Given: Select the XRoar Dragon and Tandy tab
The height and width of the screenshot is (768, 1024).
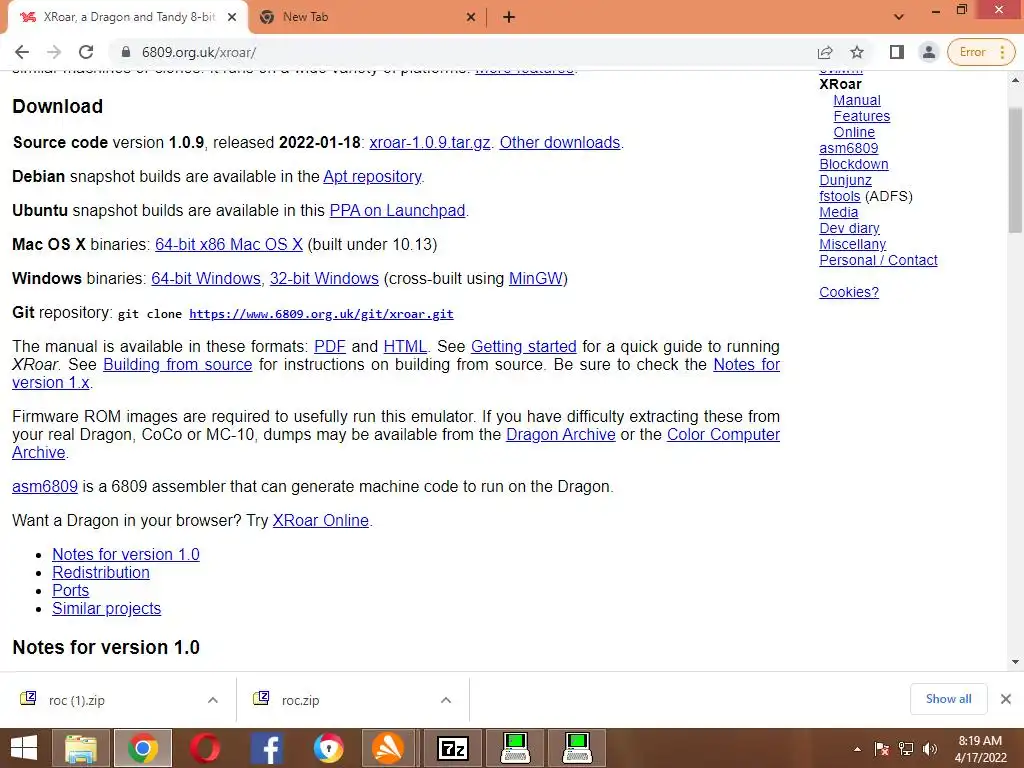Looking at the screenshot, I should (x=127, y=17).
